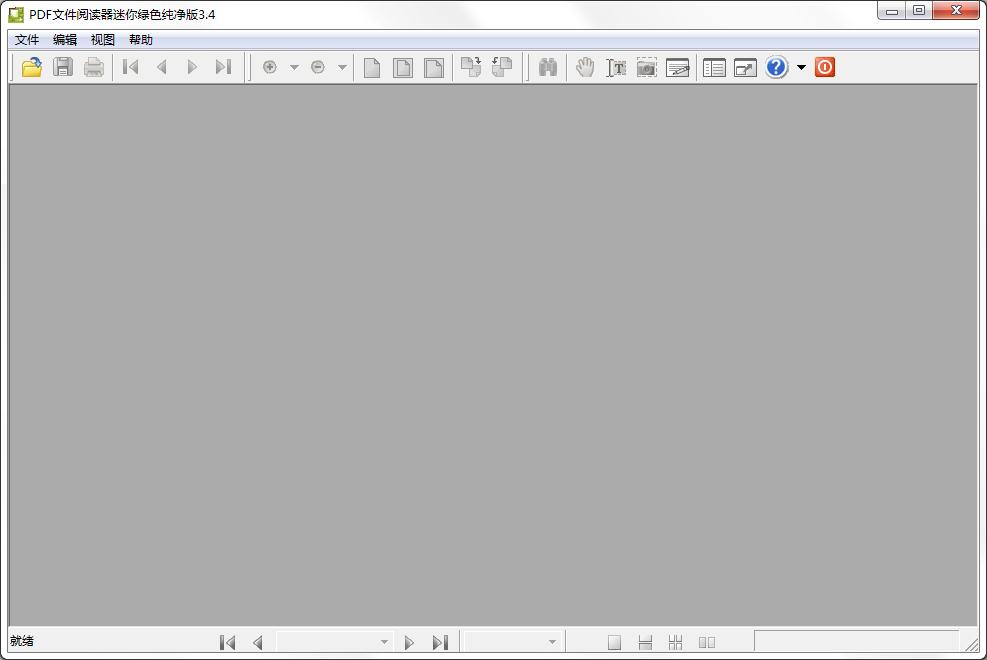Viewport: 987px width, 660px height.
Task: Select the Text selection tool
Action: (x=616, y=67)
